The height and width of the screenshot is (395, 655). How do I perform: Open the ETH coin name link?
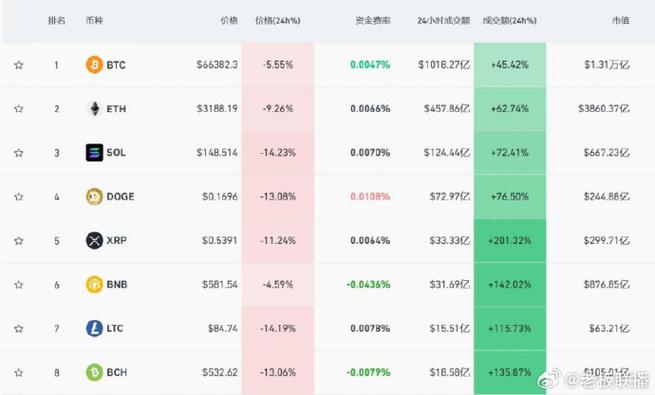tap(116, 109)
